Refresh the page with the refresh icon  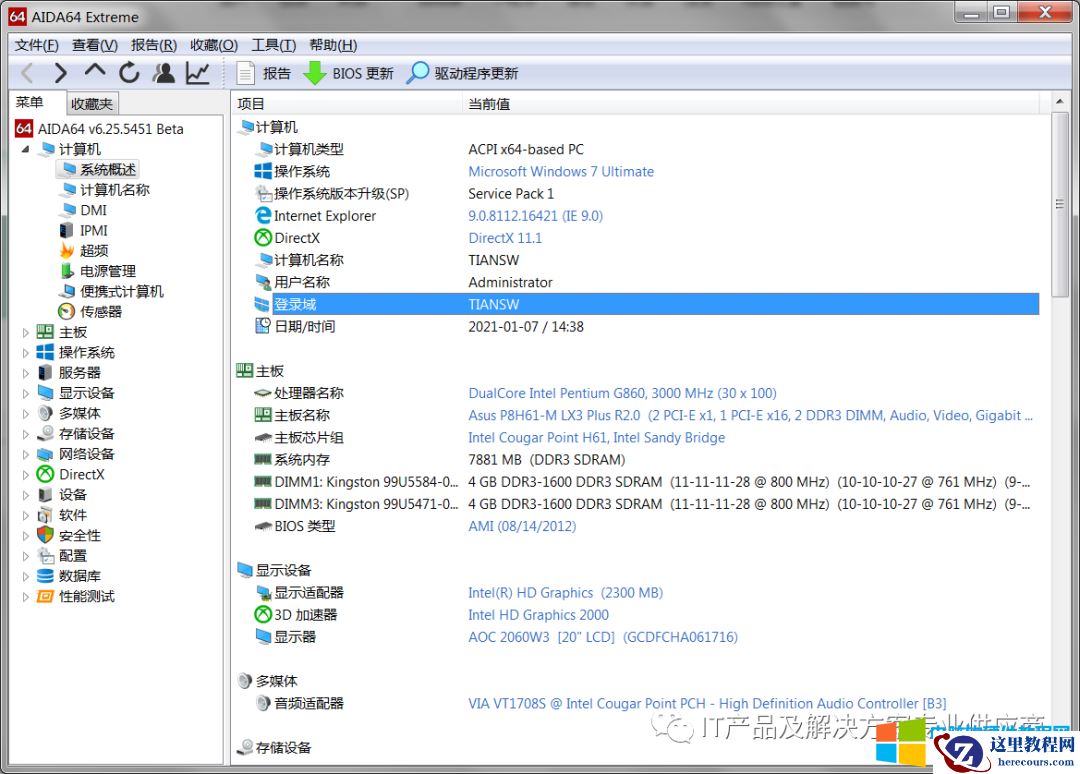click(129, 73)
